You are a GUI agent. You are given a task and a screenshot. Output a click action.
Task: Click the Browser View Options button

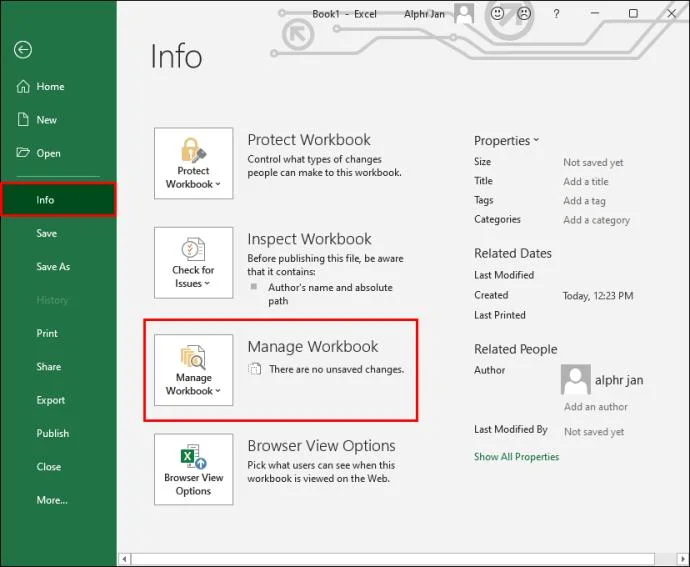click(x=194, y=469)
